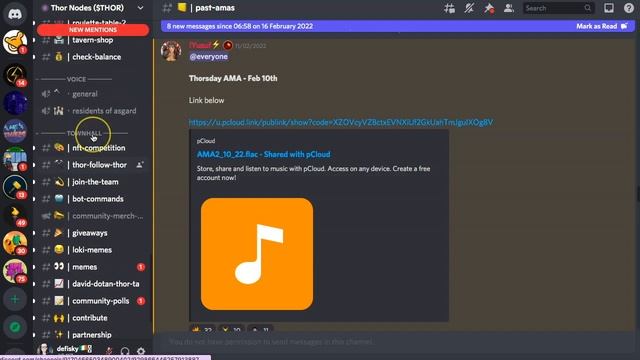Click Add a Server plus icon
This screenshot has width=640, height=360.
pos(15,299)
